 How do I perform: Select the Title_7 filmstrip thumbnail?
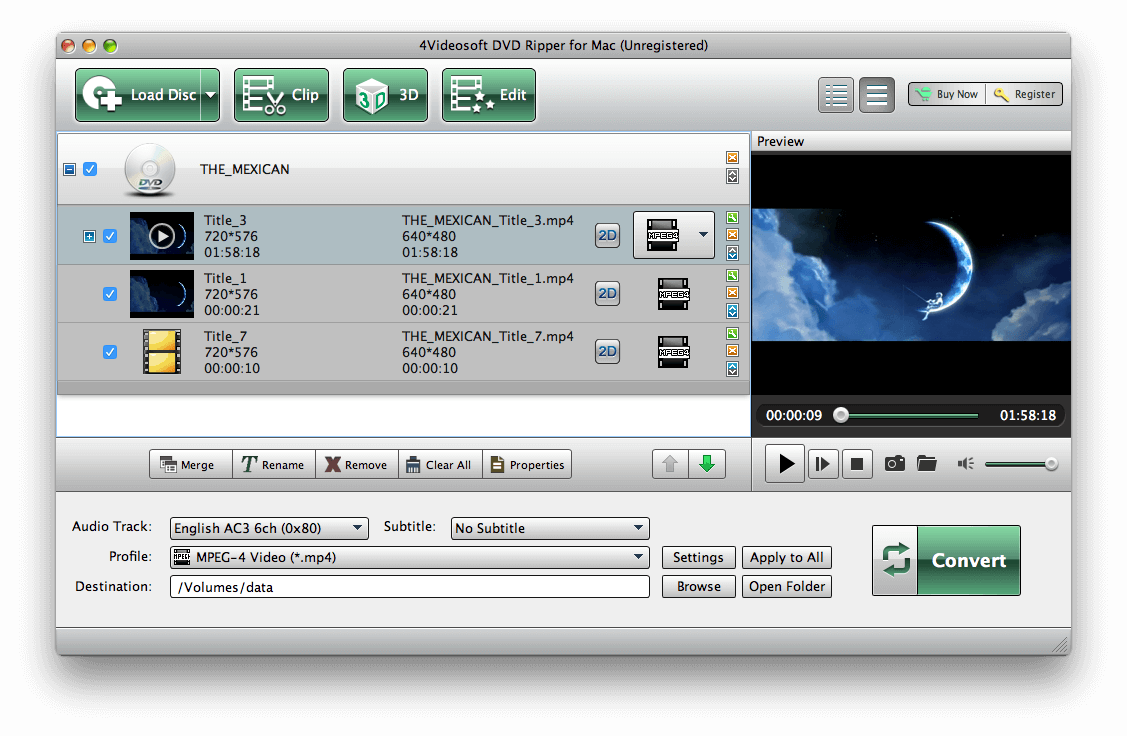(x=162, y=352)
